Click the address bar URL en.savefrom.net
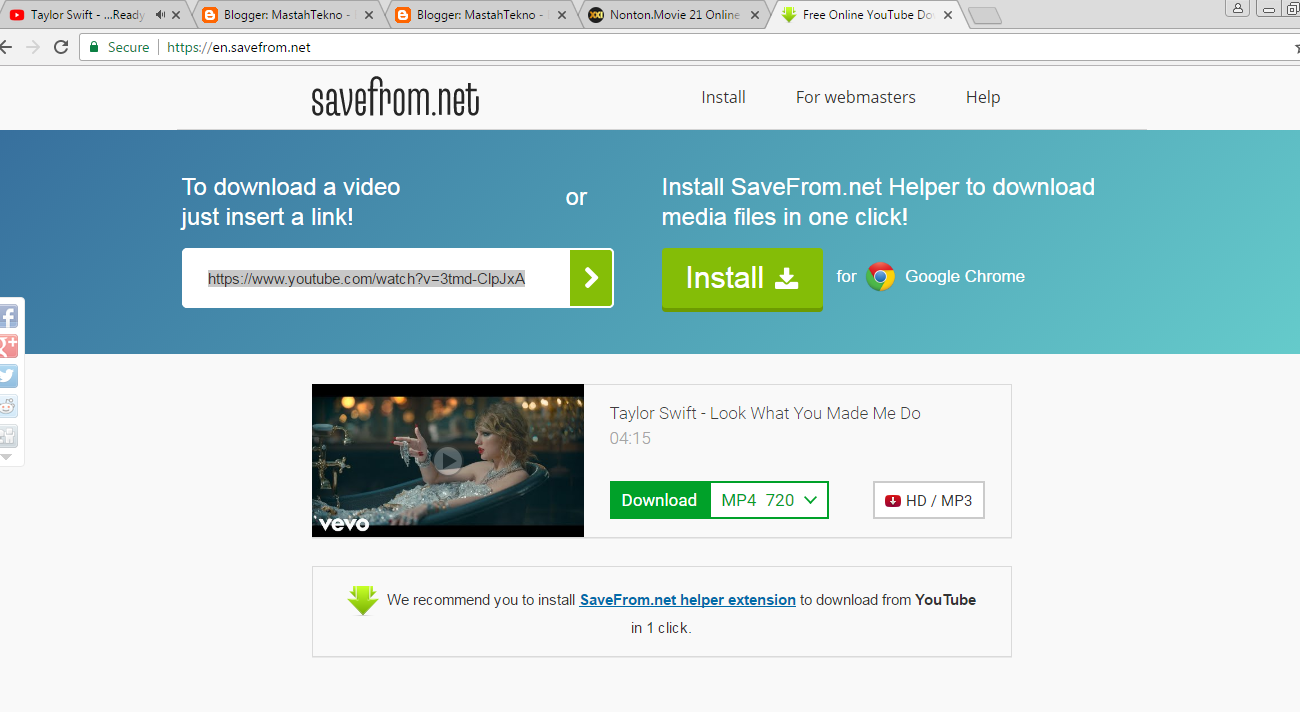 pos(239,47)
